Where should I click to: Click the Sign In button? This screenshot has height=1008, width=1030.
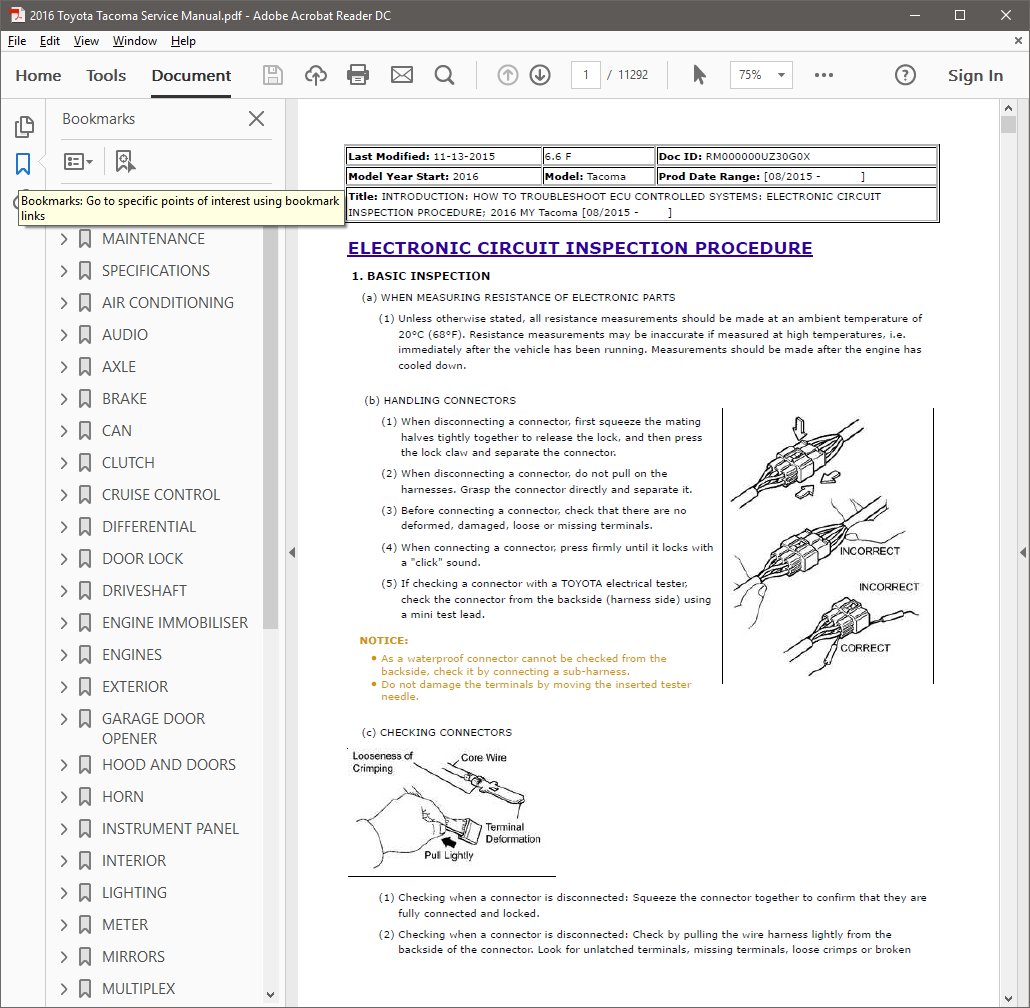[x=975, y=76]
